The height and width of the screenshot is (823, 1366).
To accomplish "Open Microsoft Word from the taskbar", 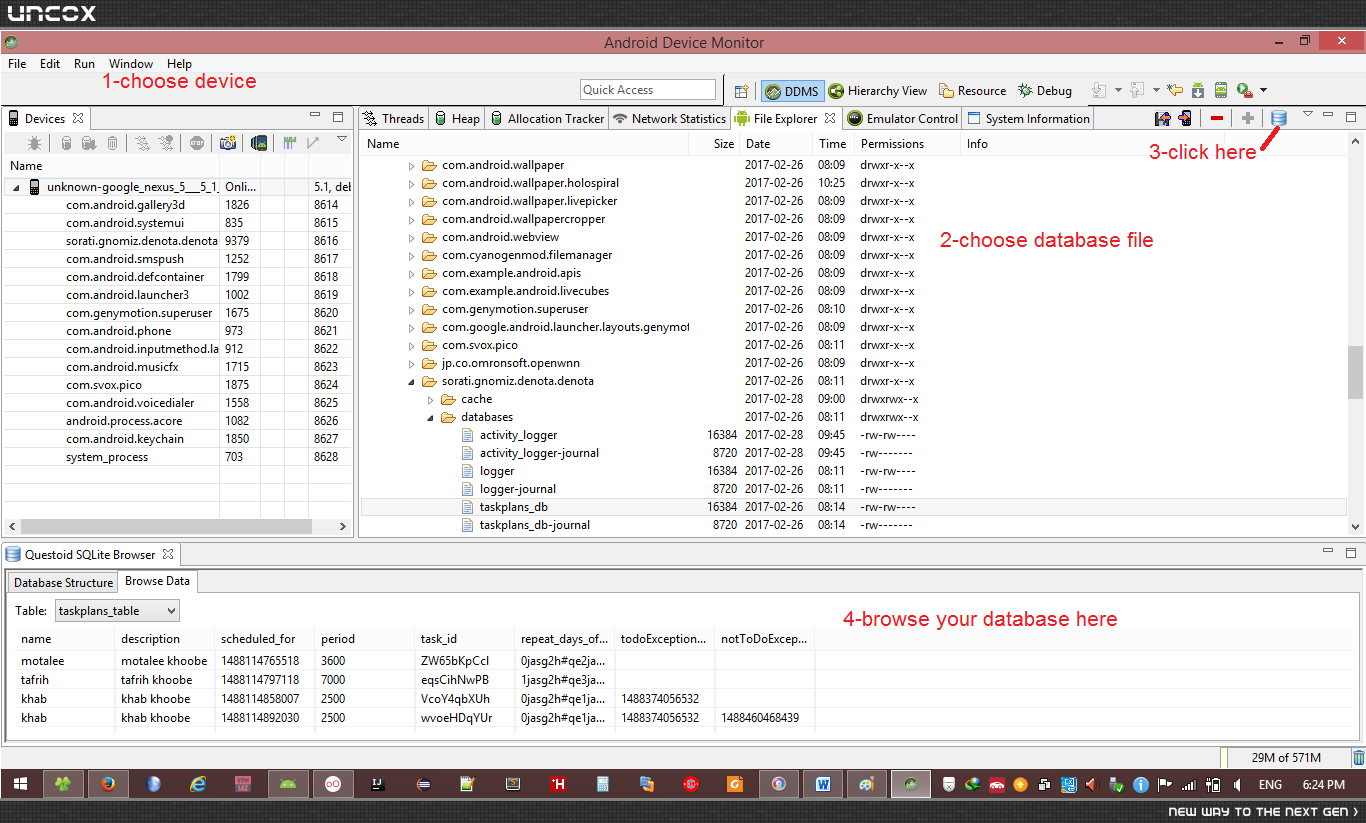I will point(823,784).
